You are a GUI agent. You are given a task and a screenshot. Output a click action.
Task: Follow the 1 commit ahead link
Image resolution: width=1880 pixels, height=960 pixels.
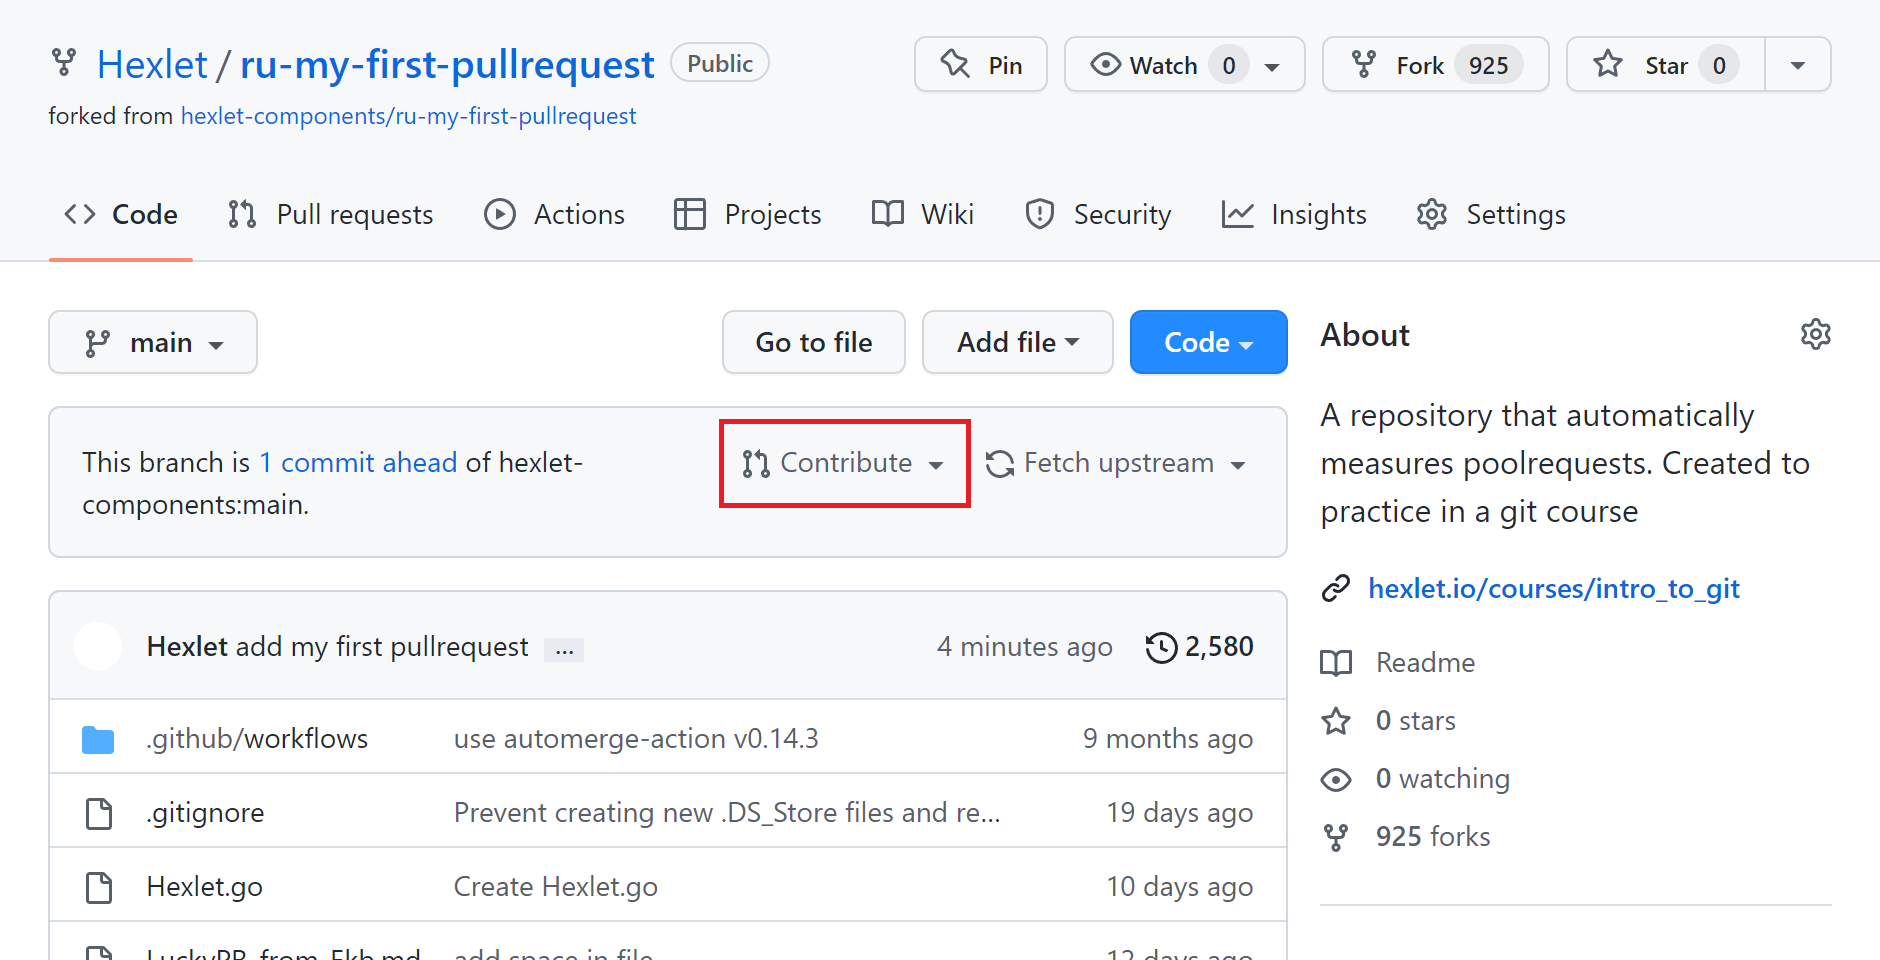[359, 462]
